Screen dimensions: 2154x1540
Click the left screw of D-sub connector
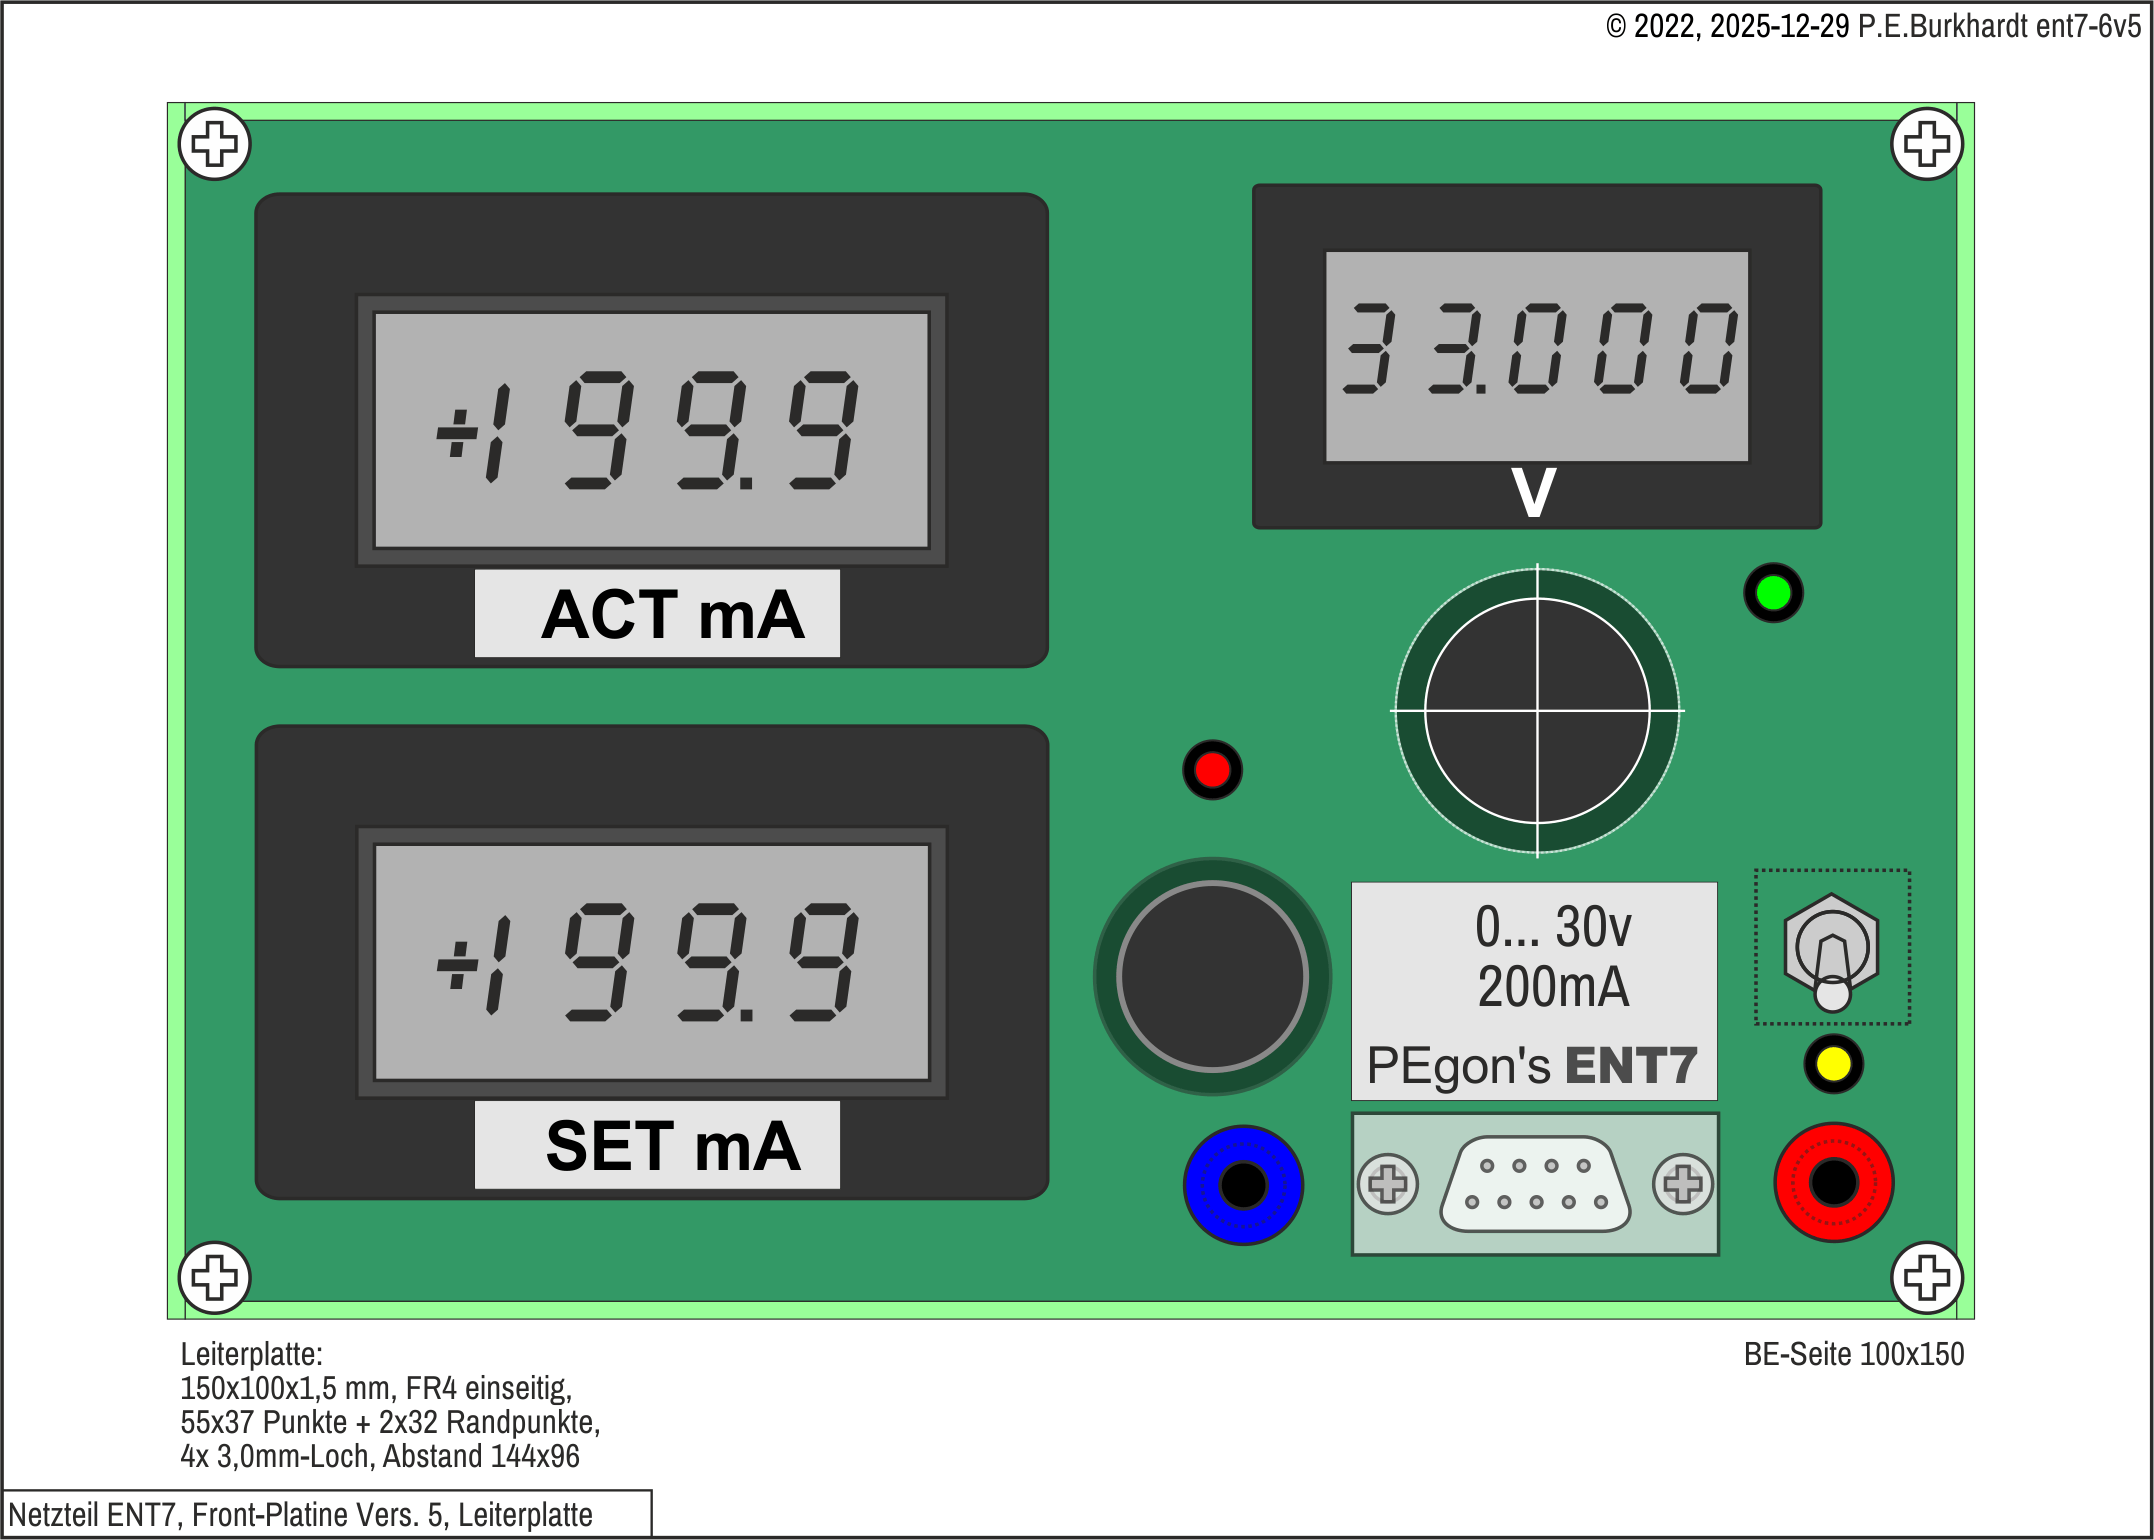click(1387, 1184)
